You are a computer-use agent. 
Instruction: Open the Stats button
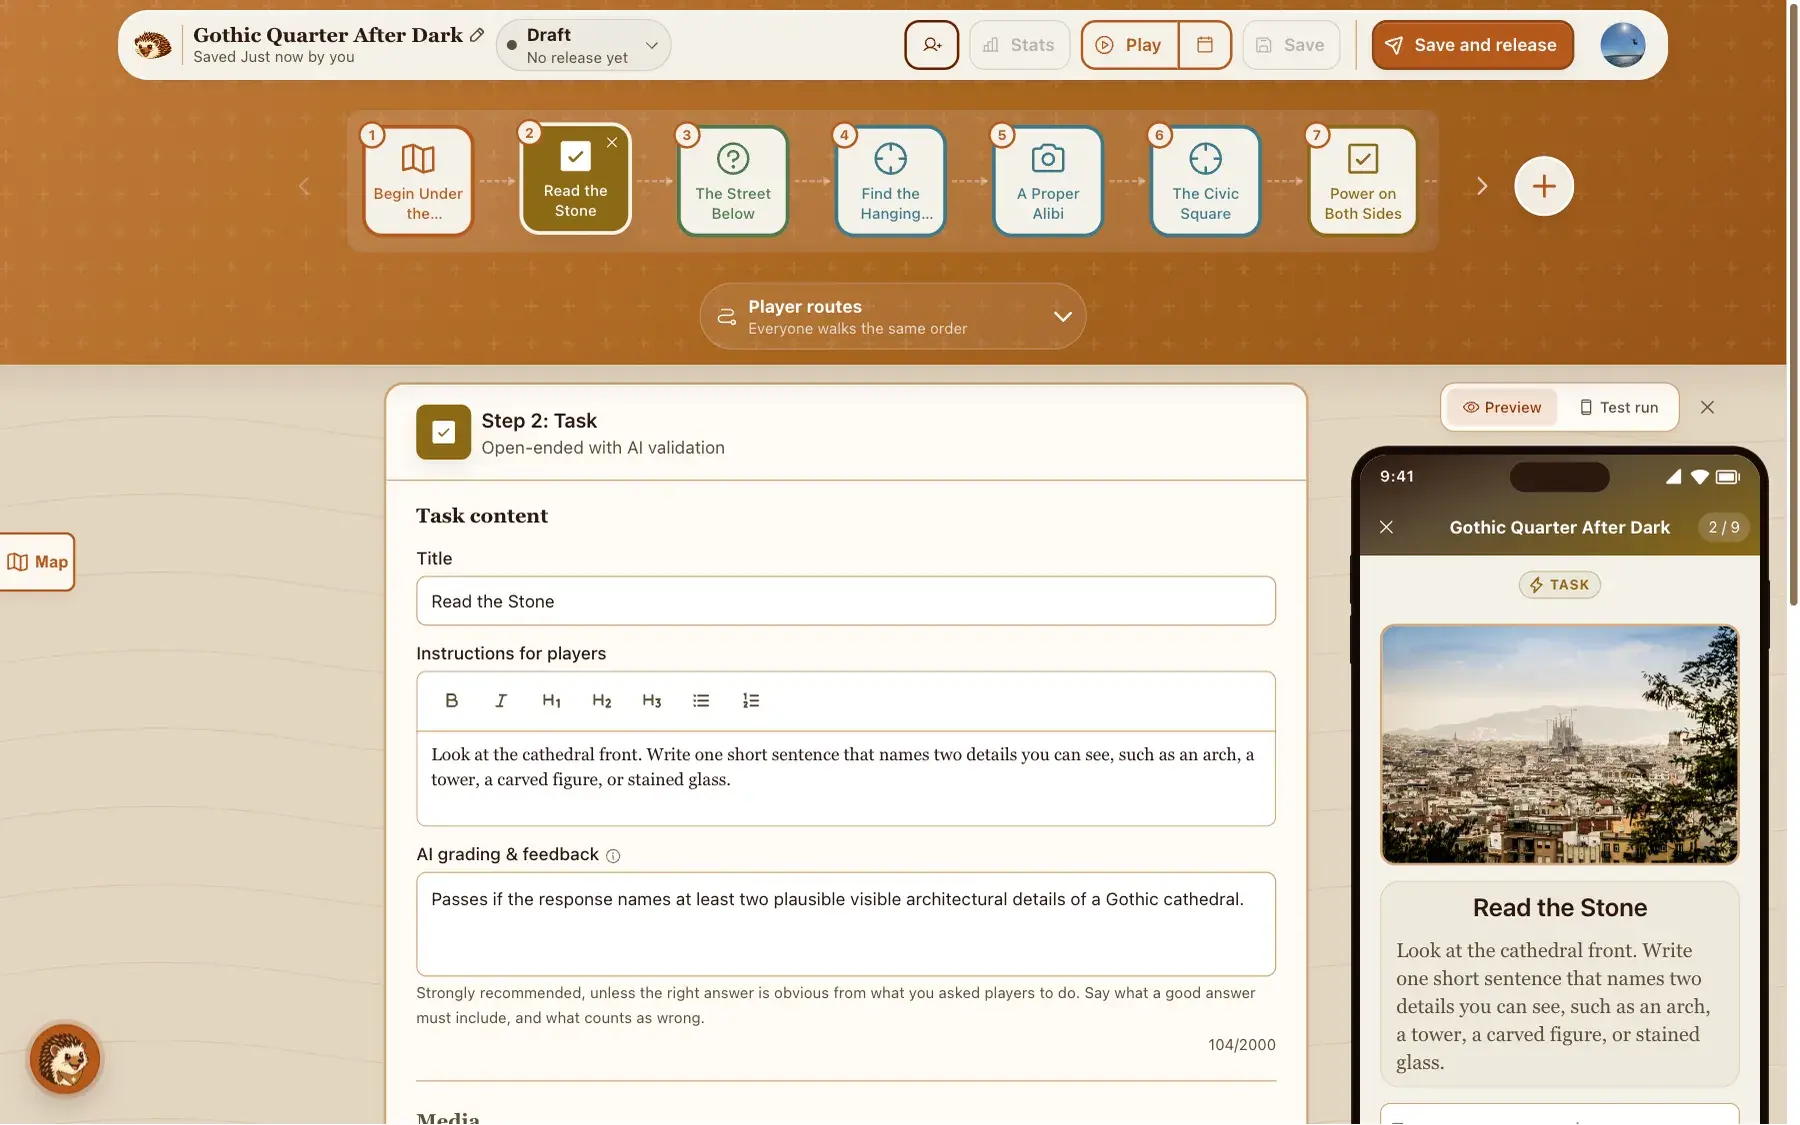click(x=1019, y=45)
